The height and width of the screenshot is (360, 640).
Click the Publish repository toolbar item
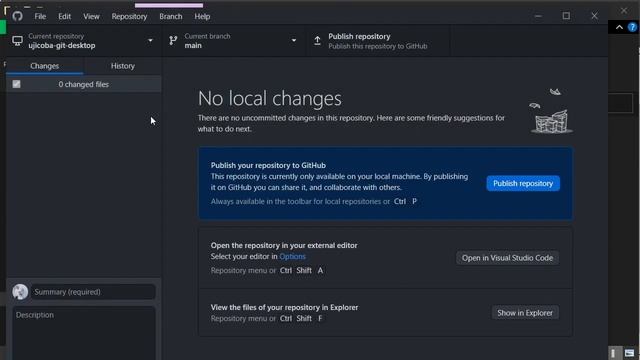[378, 41]
